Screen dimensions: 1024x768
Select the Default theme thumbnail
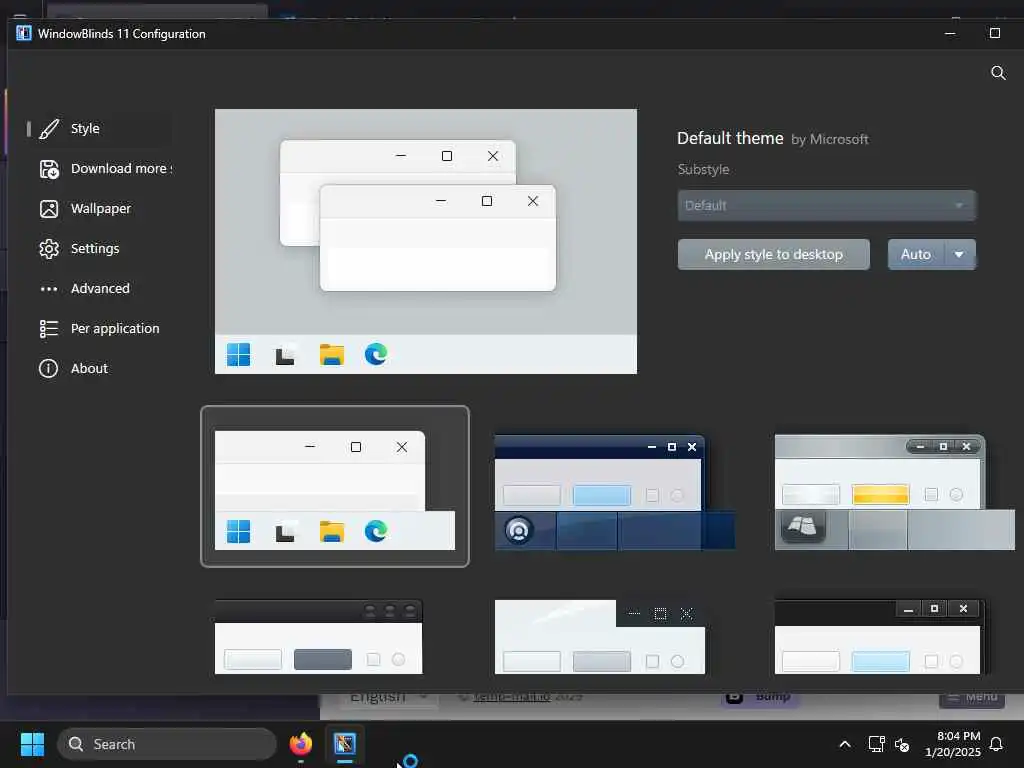334,487
